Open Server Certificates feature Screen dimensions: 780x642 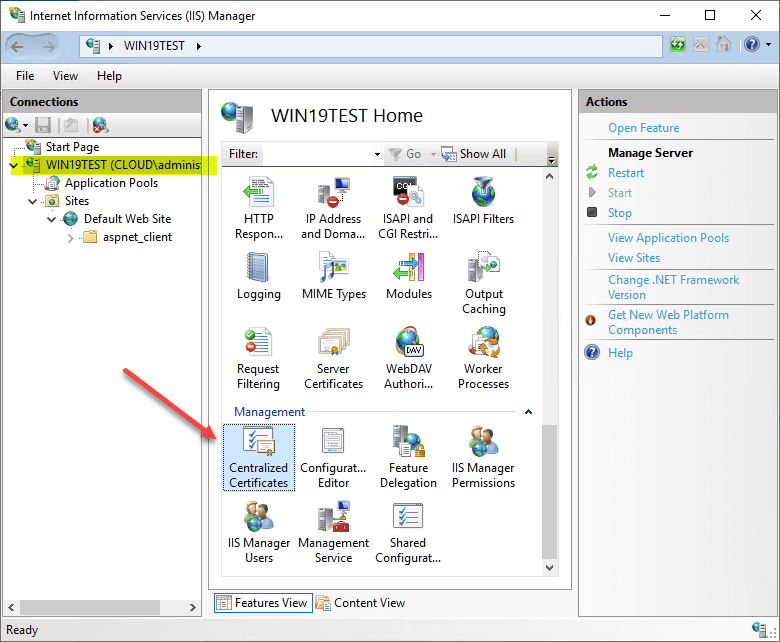click(333, 358)
